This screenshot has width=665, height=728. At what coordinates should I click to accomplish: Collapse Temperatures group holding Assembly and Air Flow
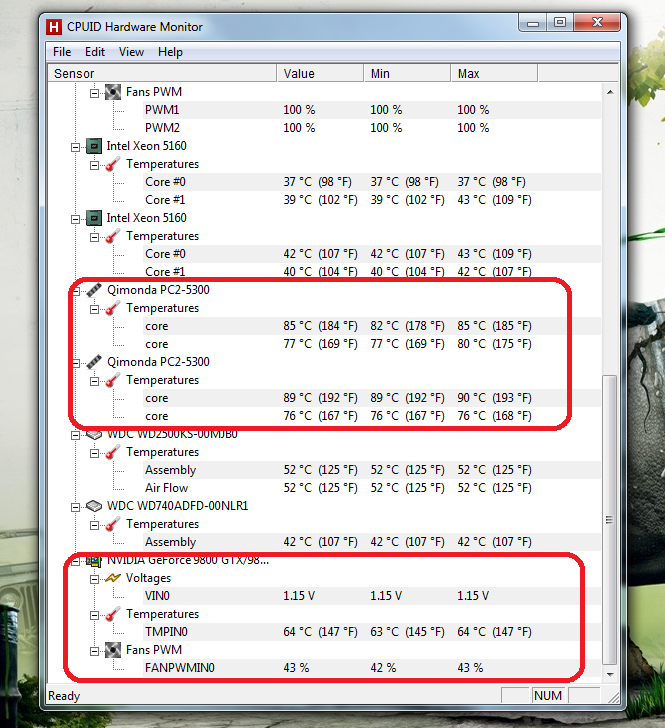(94, 454)
